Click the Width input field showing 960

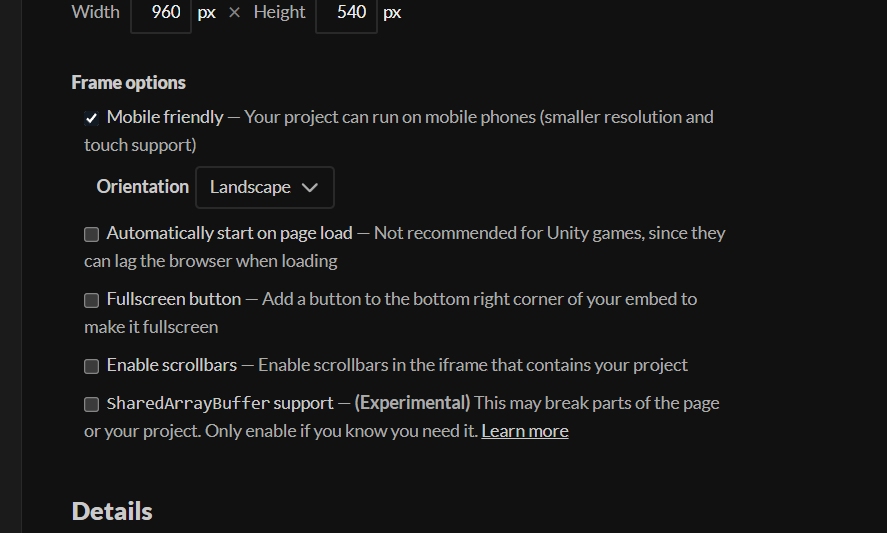coord(161,13)
